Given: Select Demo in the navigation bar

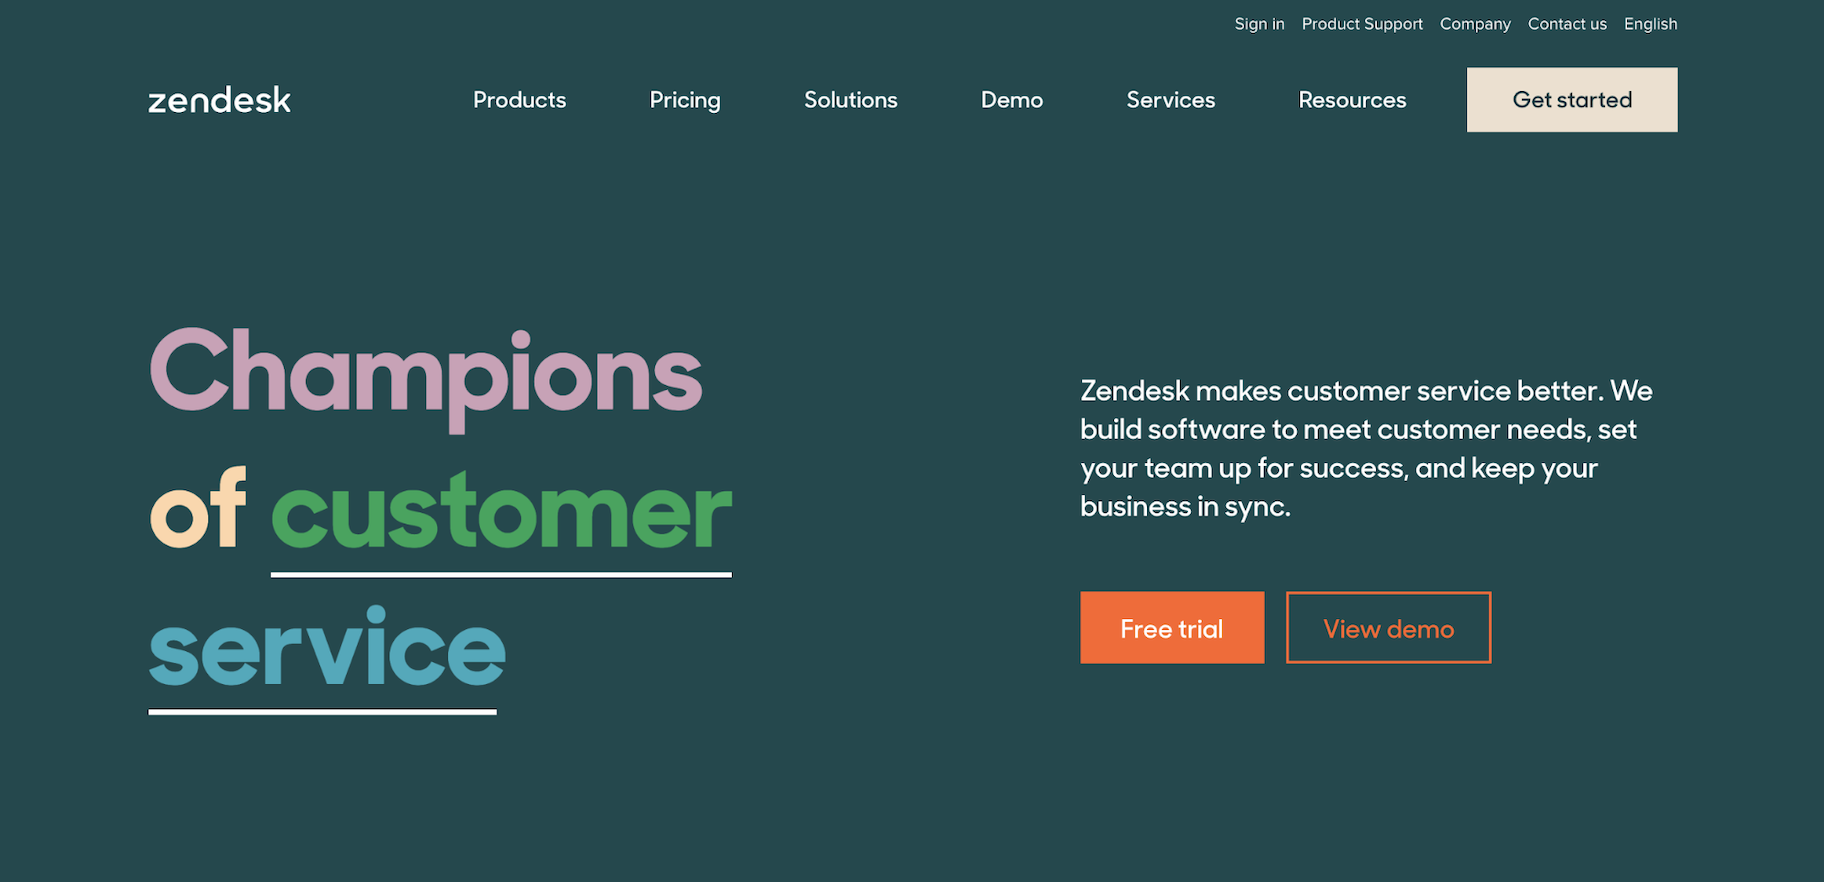Looking at the screenshot, I should tap(1011, 100).
